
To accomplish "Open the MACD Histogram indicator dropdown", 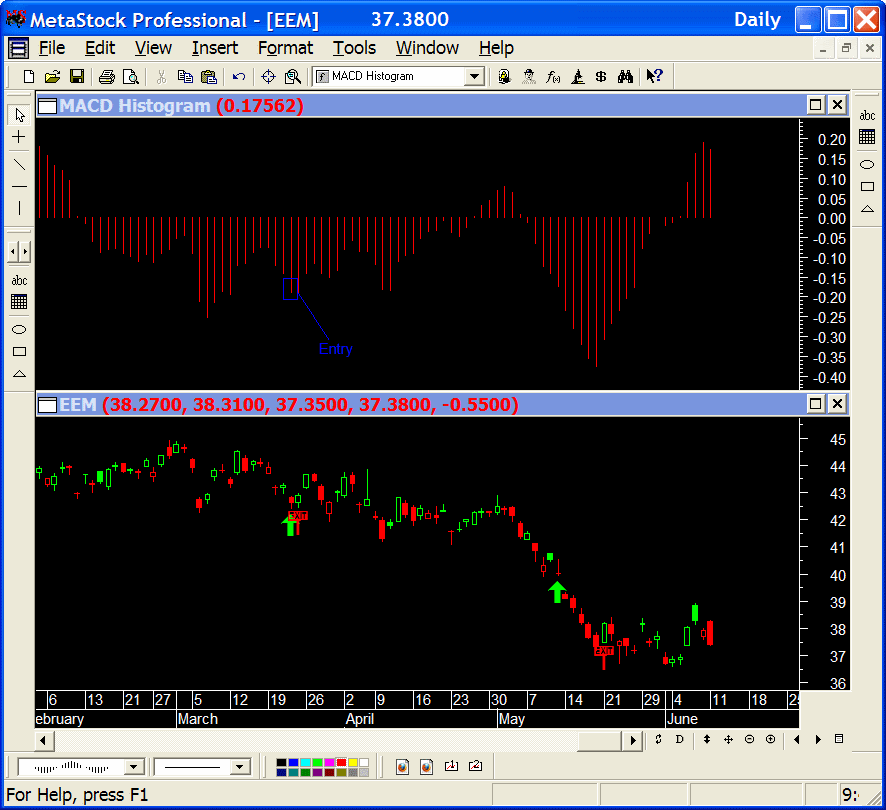I will (x=474, y=76).
